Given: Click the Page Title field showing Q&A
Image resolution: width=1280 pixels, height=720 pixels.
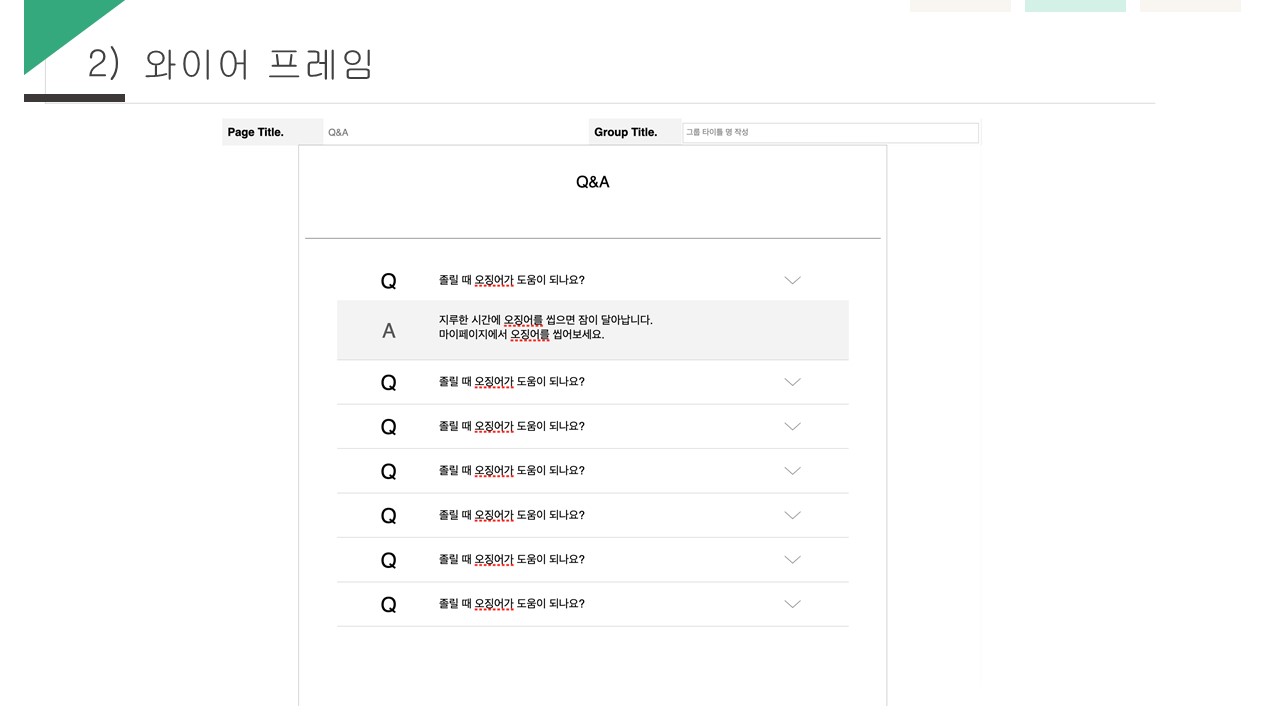Looking at the screenshot, I should (x=455, y=132).
